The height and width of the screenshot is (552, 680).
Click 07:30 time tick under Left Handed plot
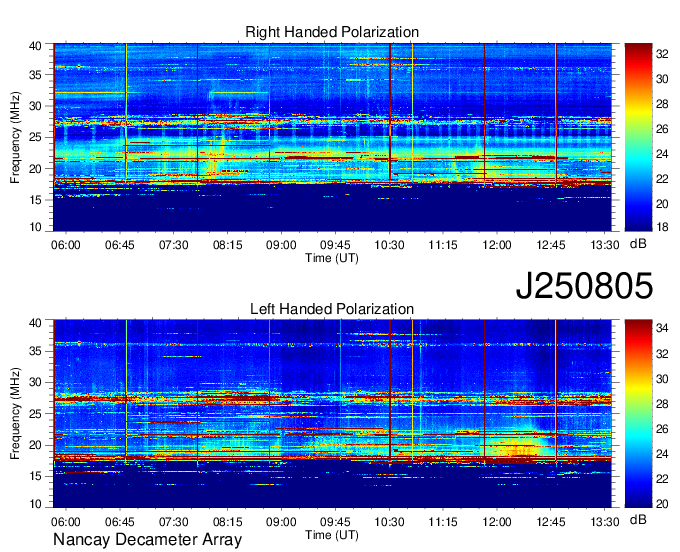pos(173,522)
